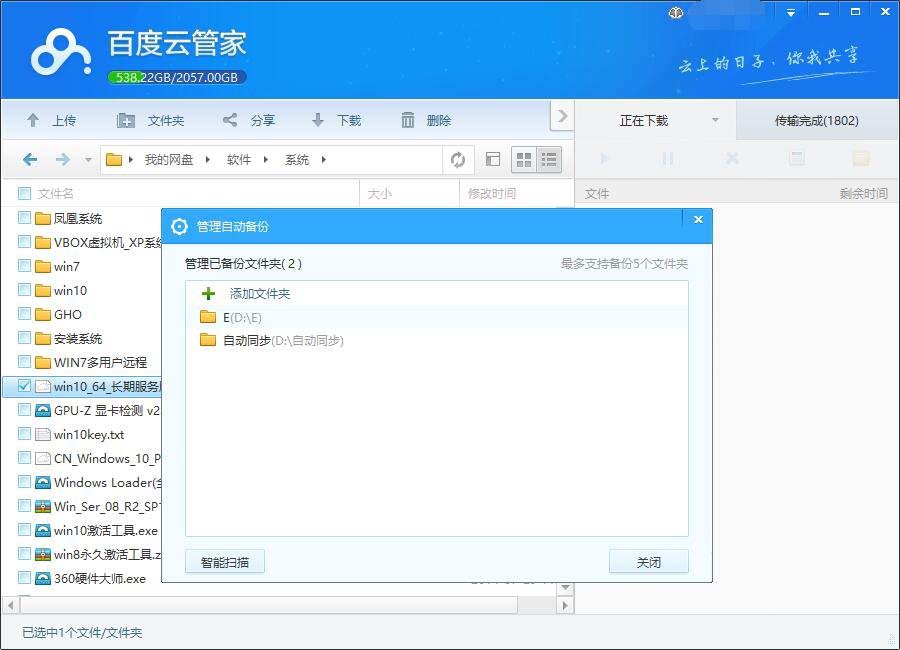Image resolution: width=900 pixels, height=650 pixels.
Task: Check the box for 360硬件大师.exe
Action: [x=24, y=578]
